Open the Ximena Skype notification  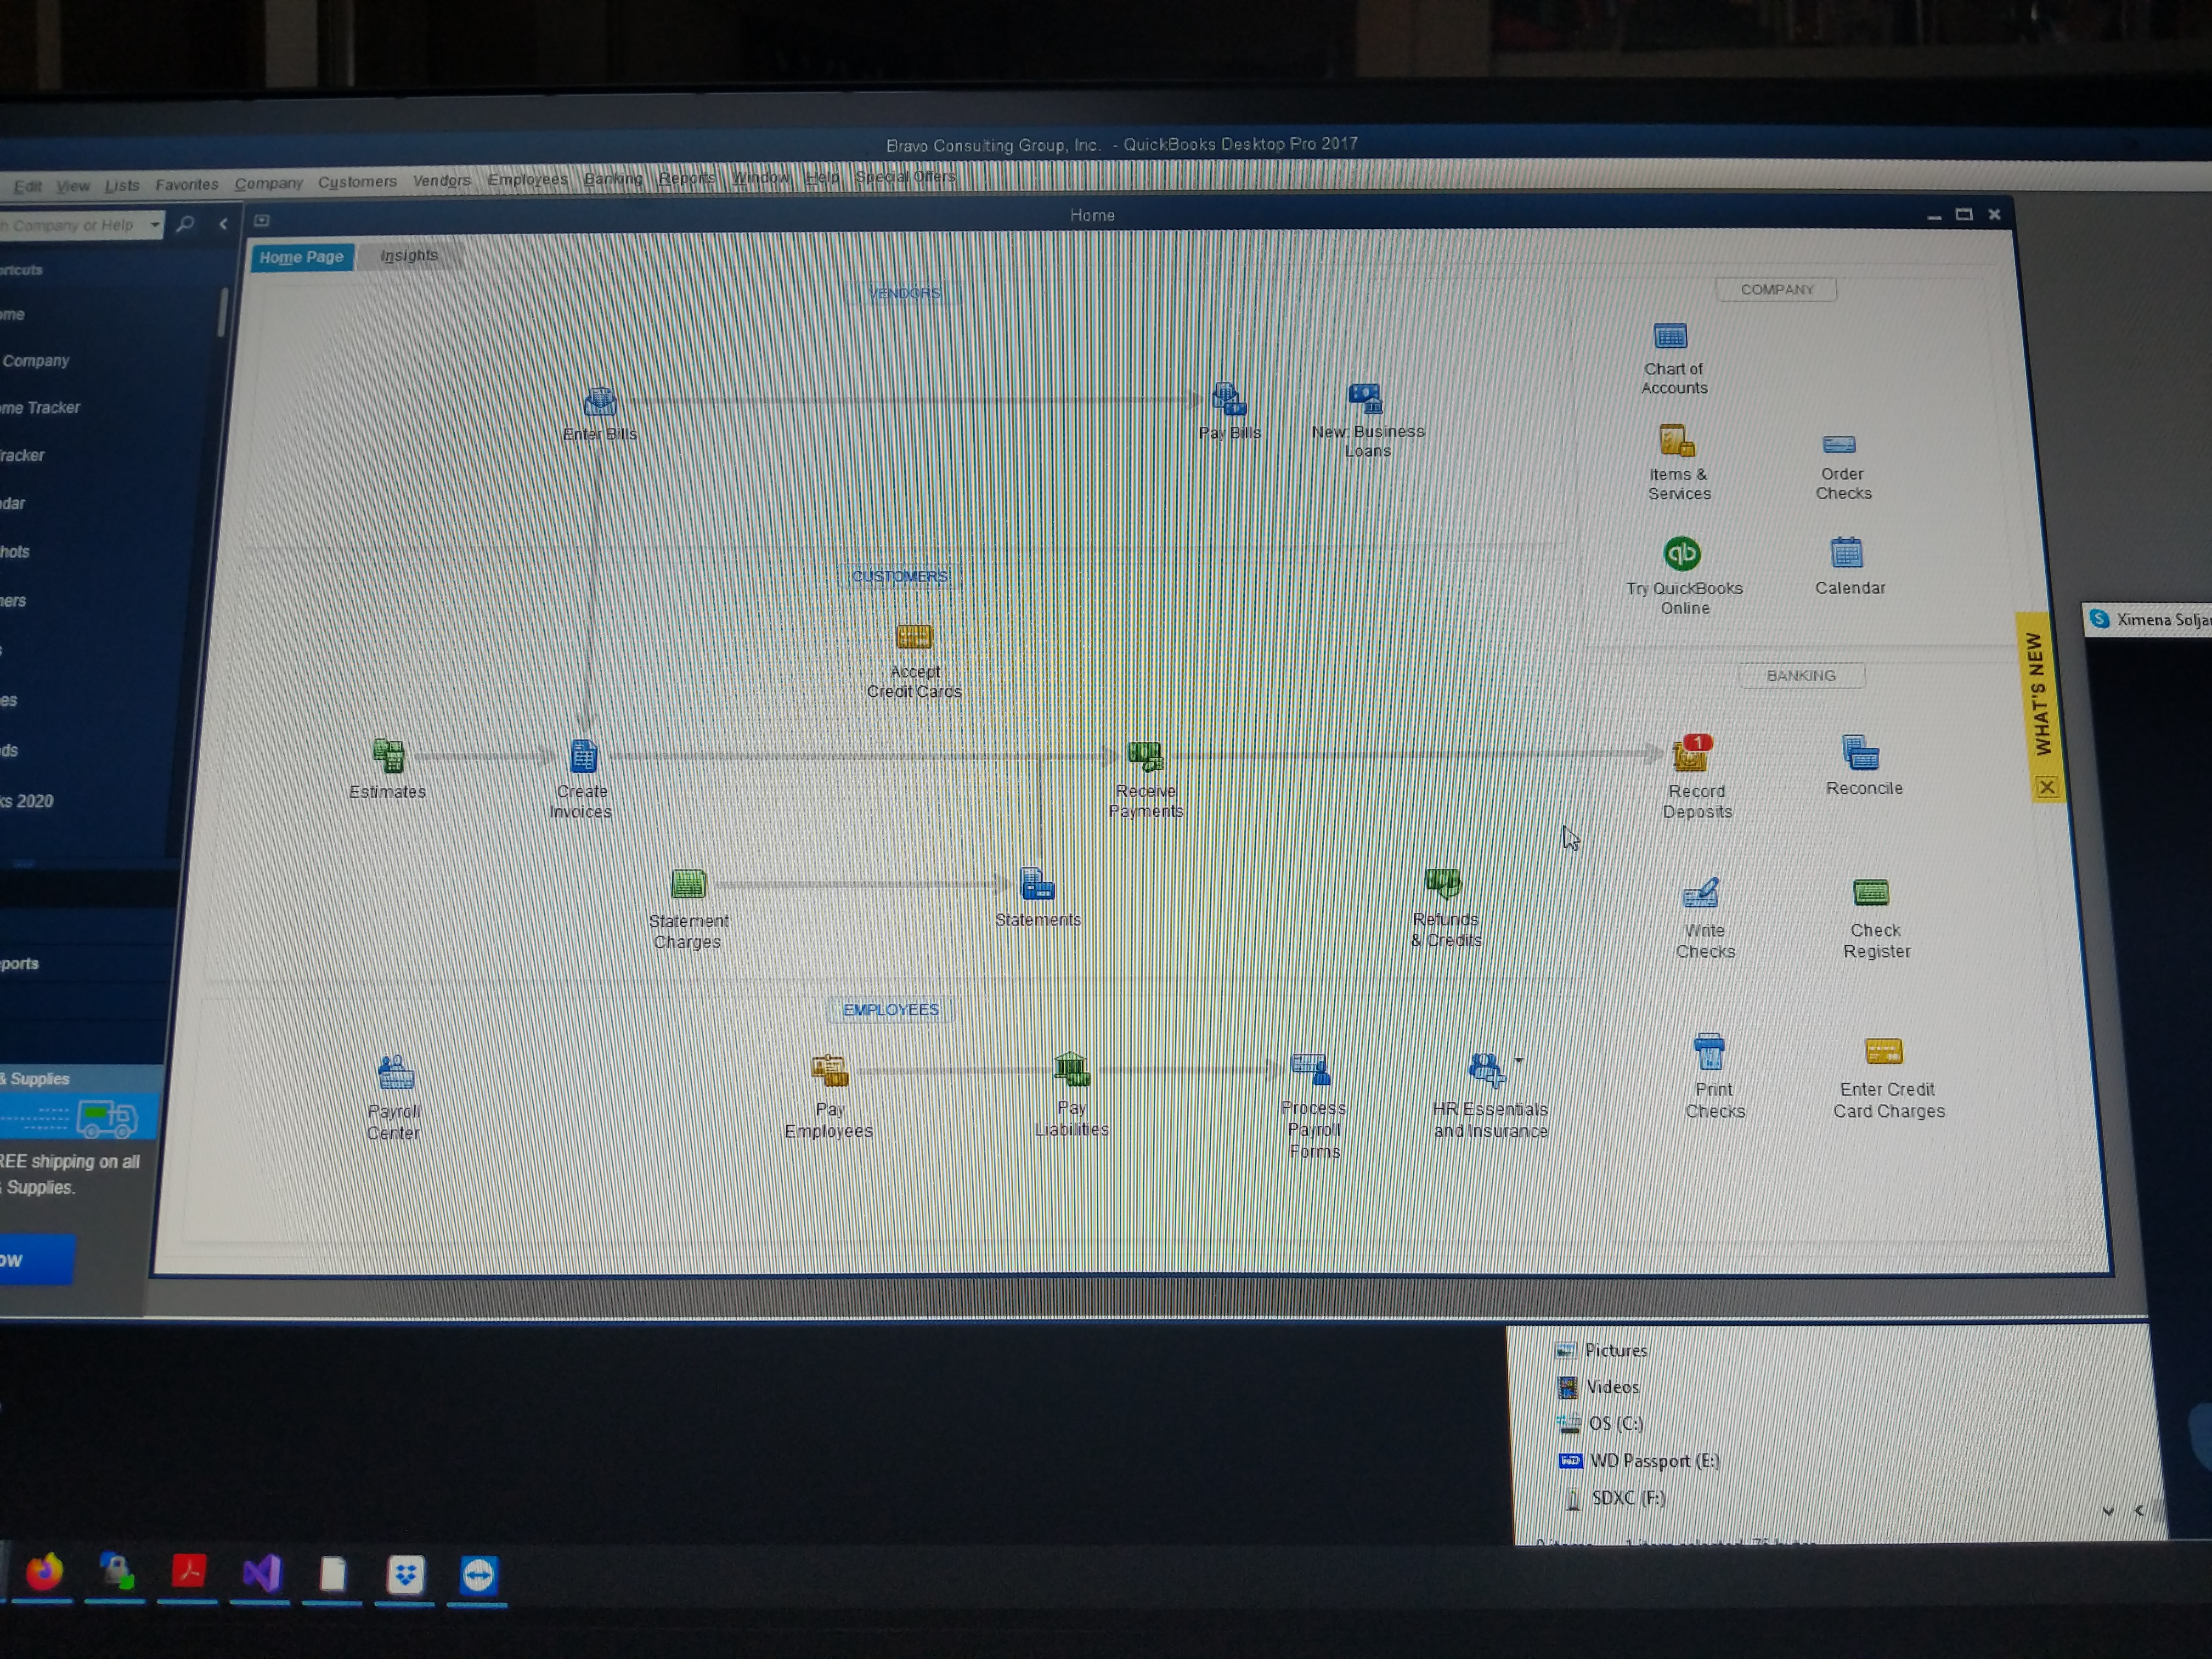(2148, 620)
